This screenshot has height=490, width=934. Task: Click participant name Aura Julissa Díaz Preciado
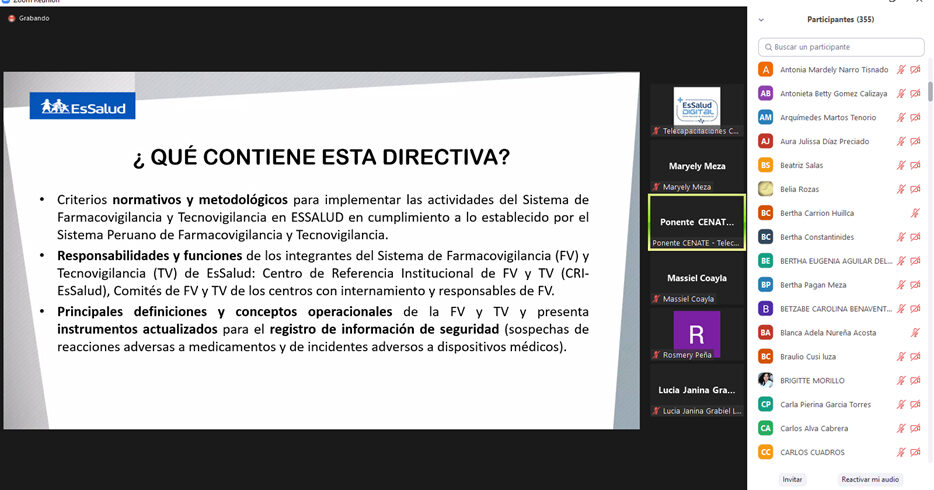[824, 141]
